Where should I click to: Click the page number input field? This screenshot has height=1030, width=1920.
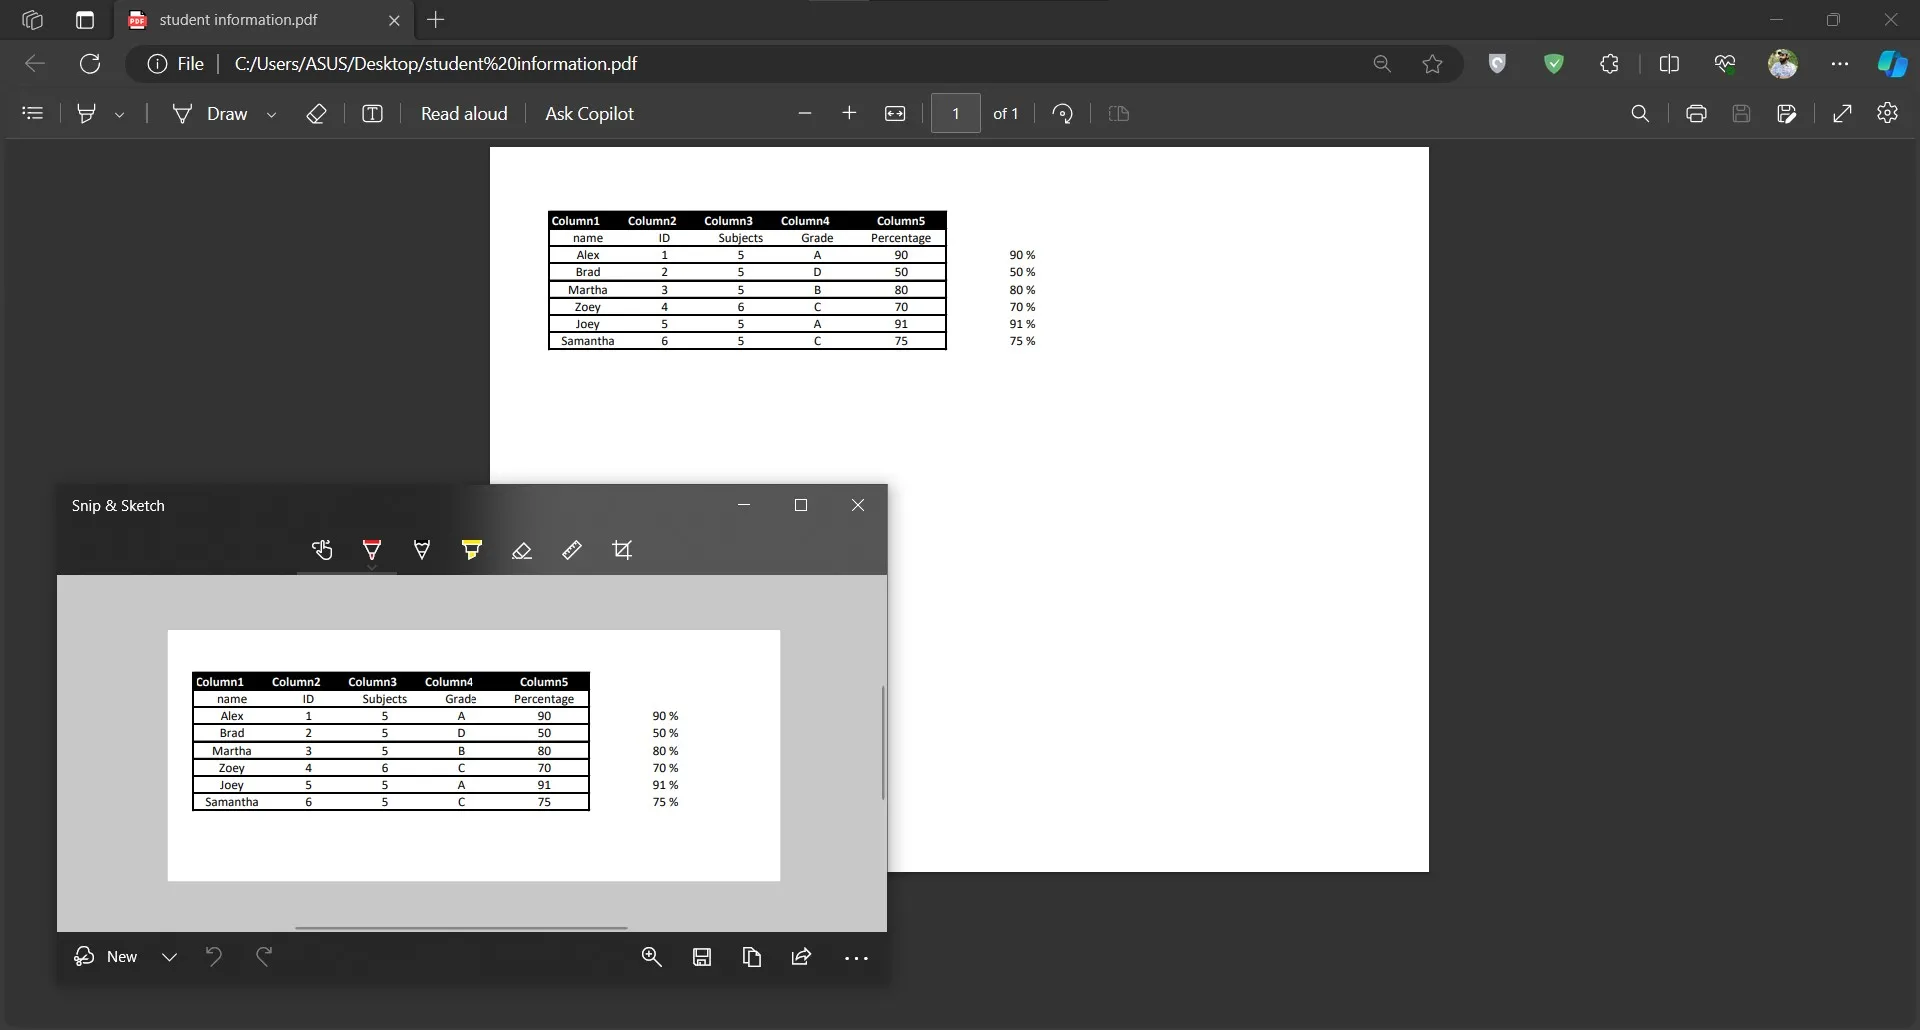[x=956, y=114]
